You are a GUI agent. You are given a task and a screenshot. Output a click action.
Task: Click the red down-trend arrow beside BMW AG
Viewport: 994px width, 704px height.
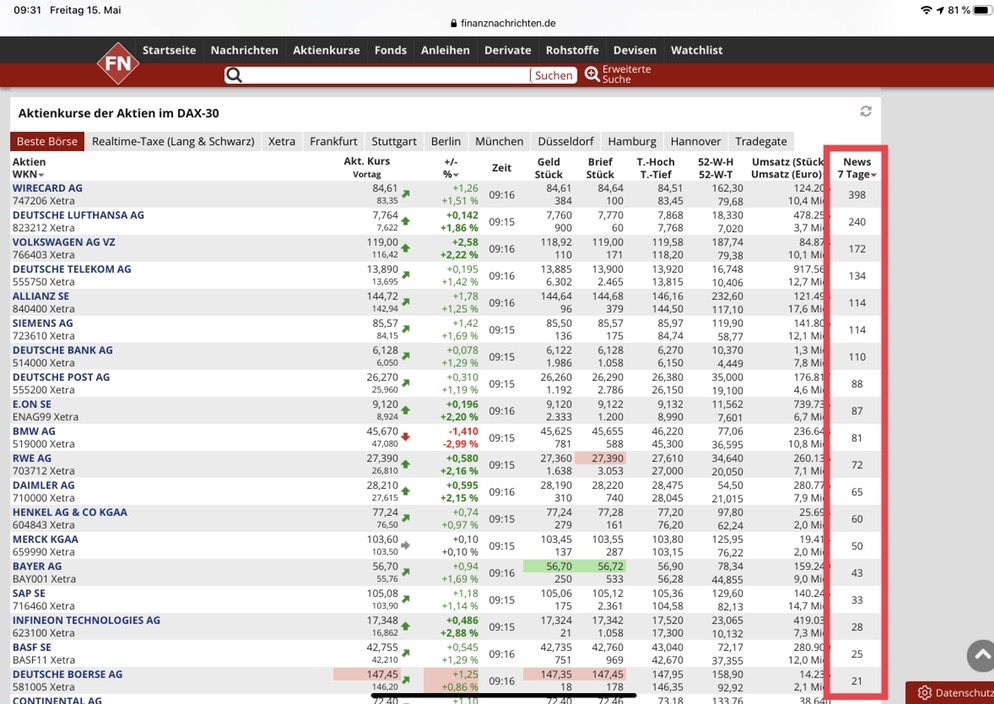click(406, 435)
